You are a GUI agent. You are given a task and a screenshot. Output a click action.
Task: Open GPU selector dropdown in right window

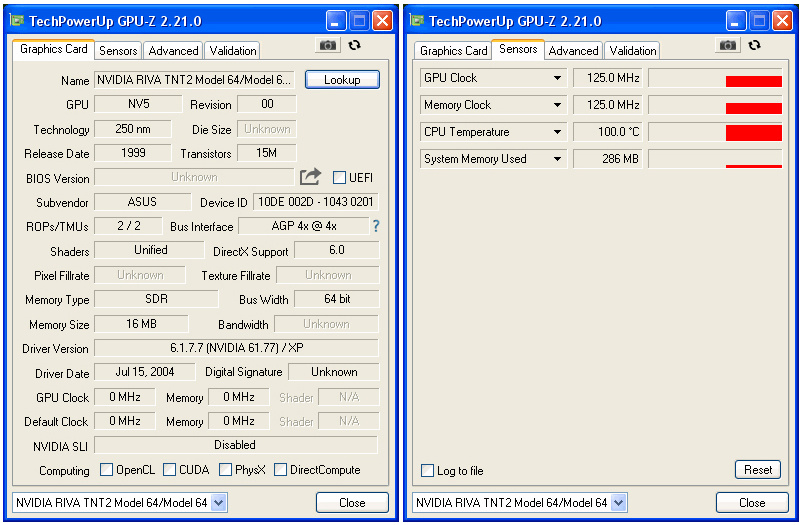tap(619, 503)
